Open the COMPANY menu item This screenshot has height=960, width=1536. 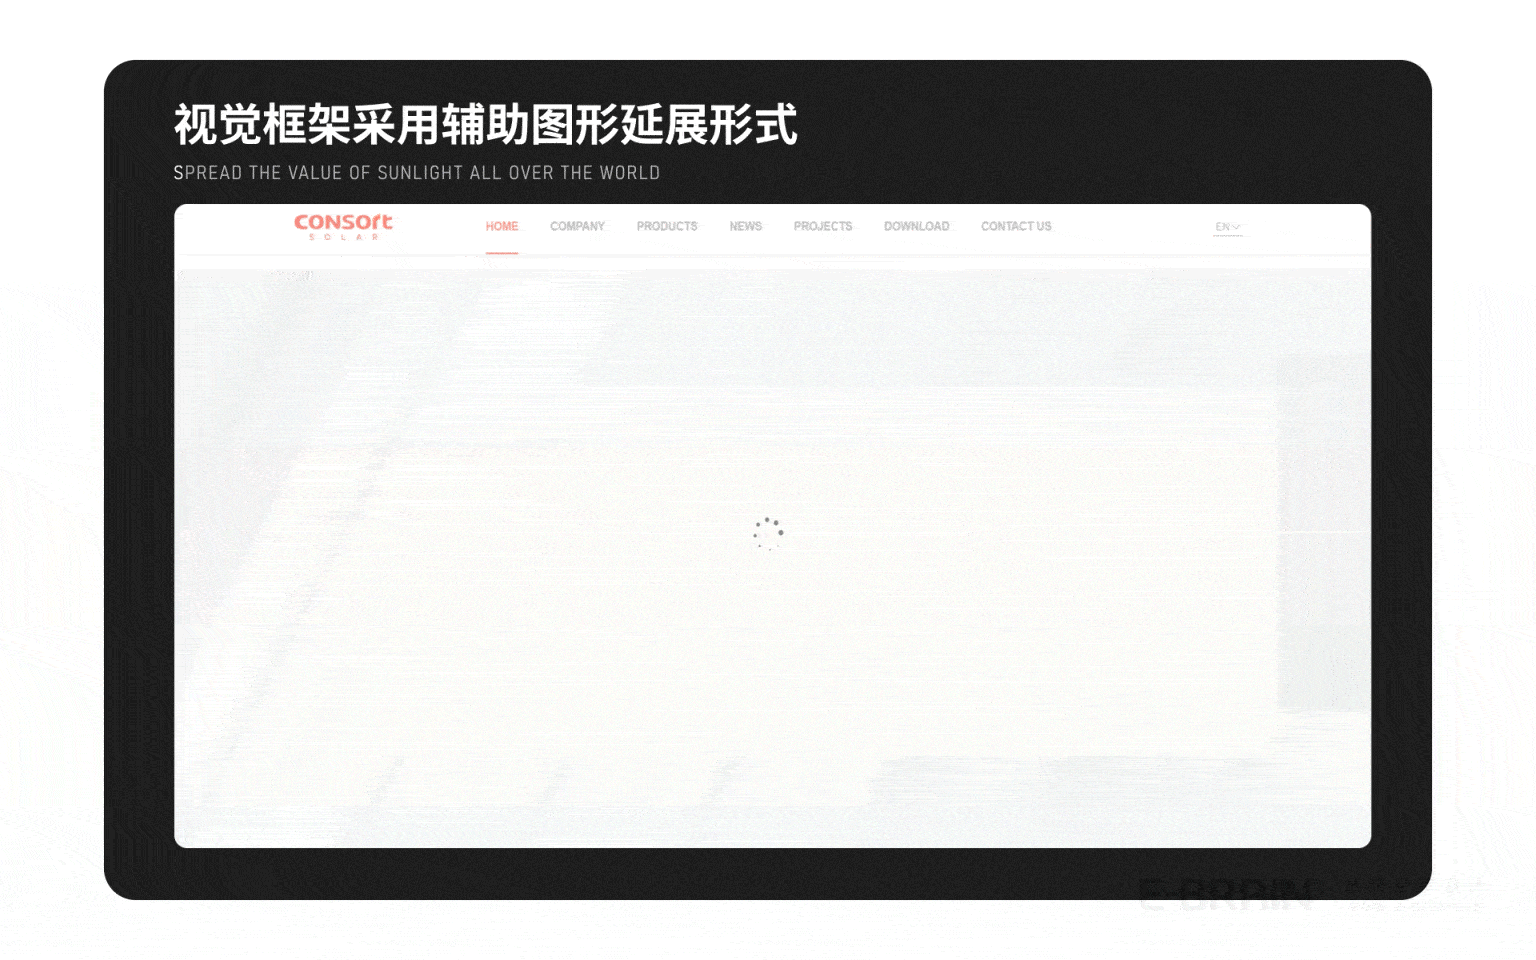coord(577,227)
